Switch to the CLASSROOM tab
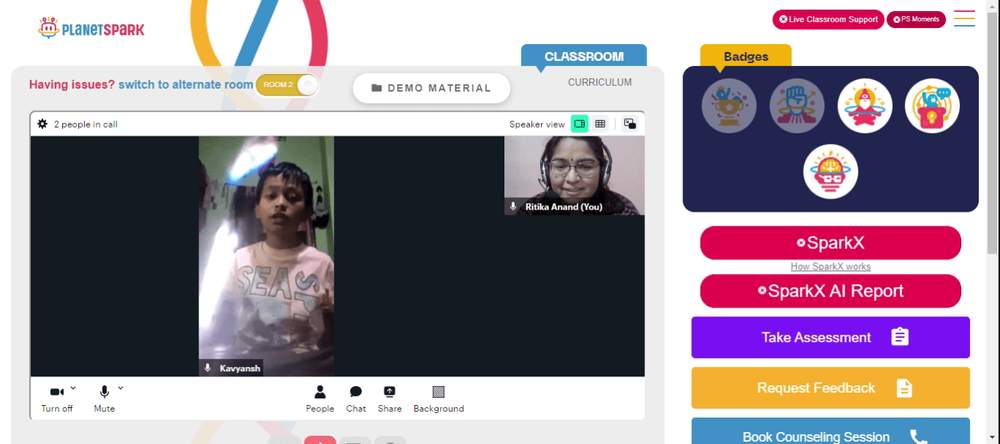The image size is (1000, 444). 584,56
